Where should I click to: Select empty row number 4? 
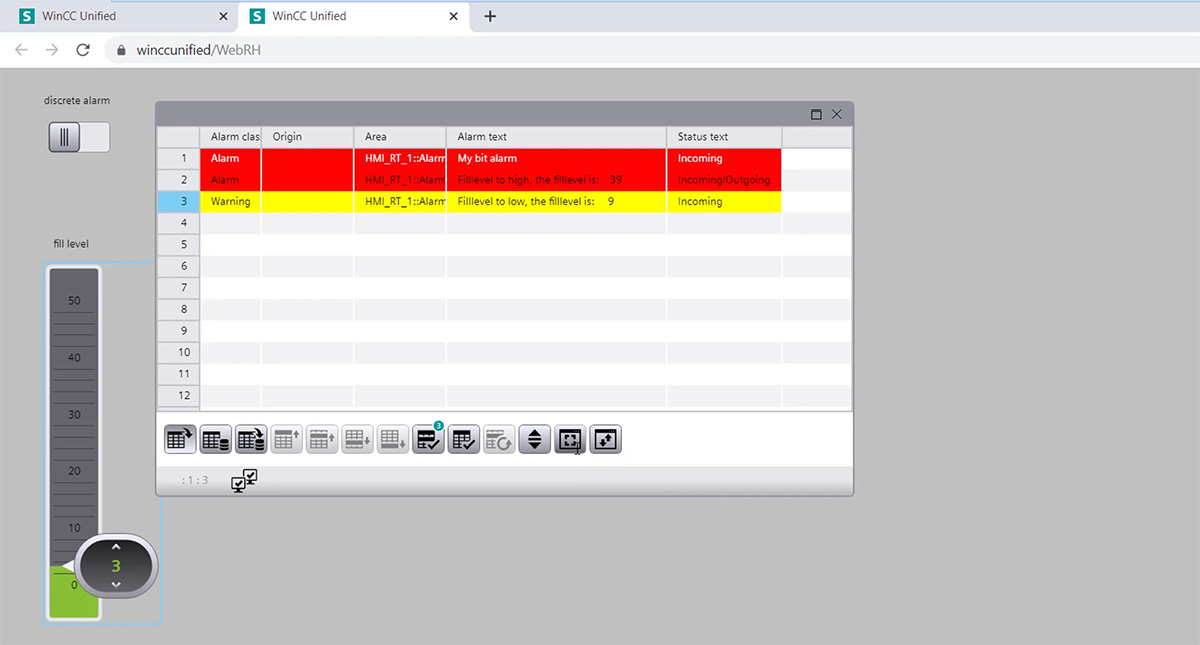pos(178,223)
